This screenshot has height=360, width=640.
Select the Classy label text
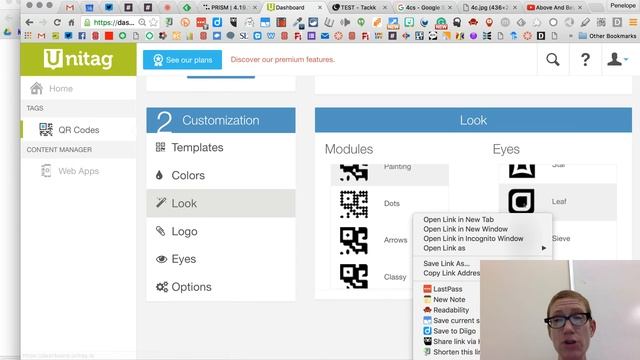(x=395, y=277)
